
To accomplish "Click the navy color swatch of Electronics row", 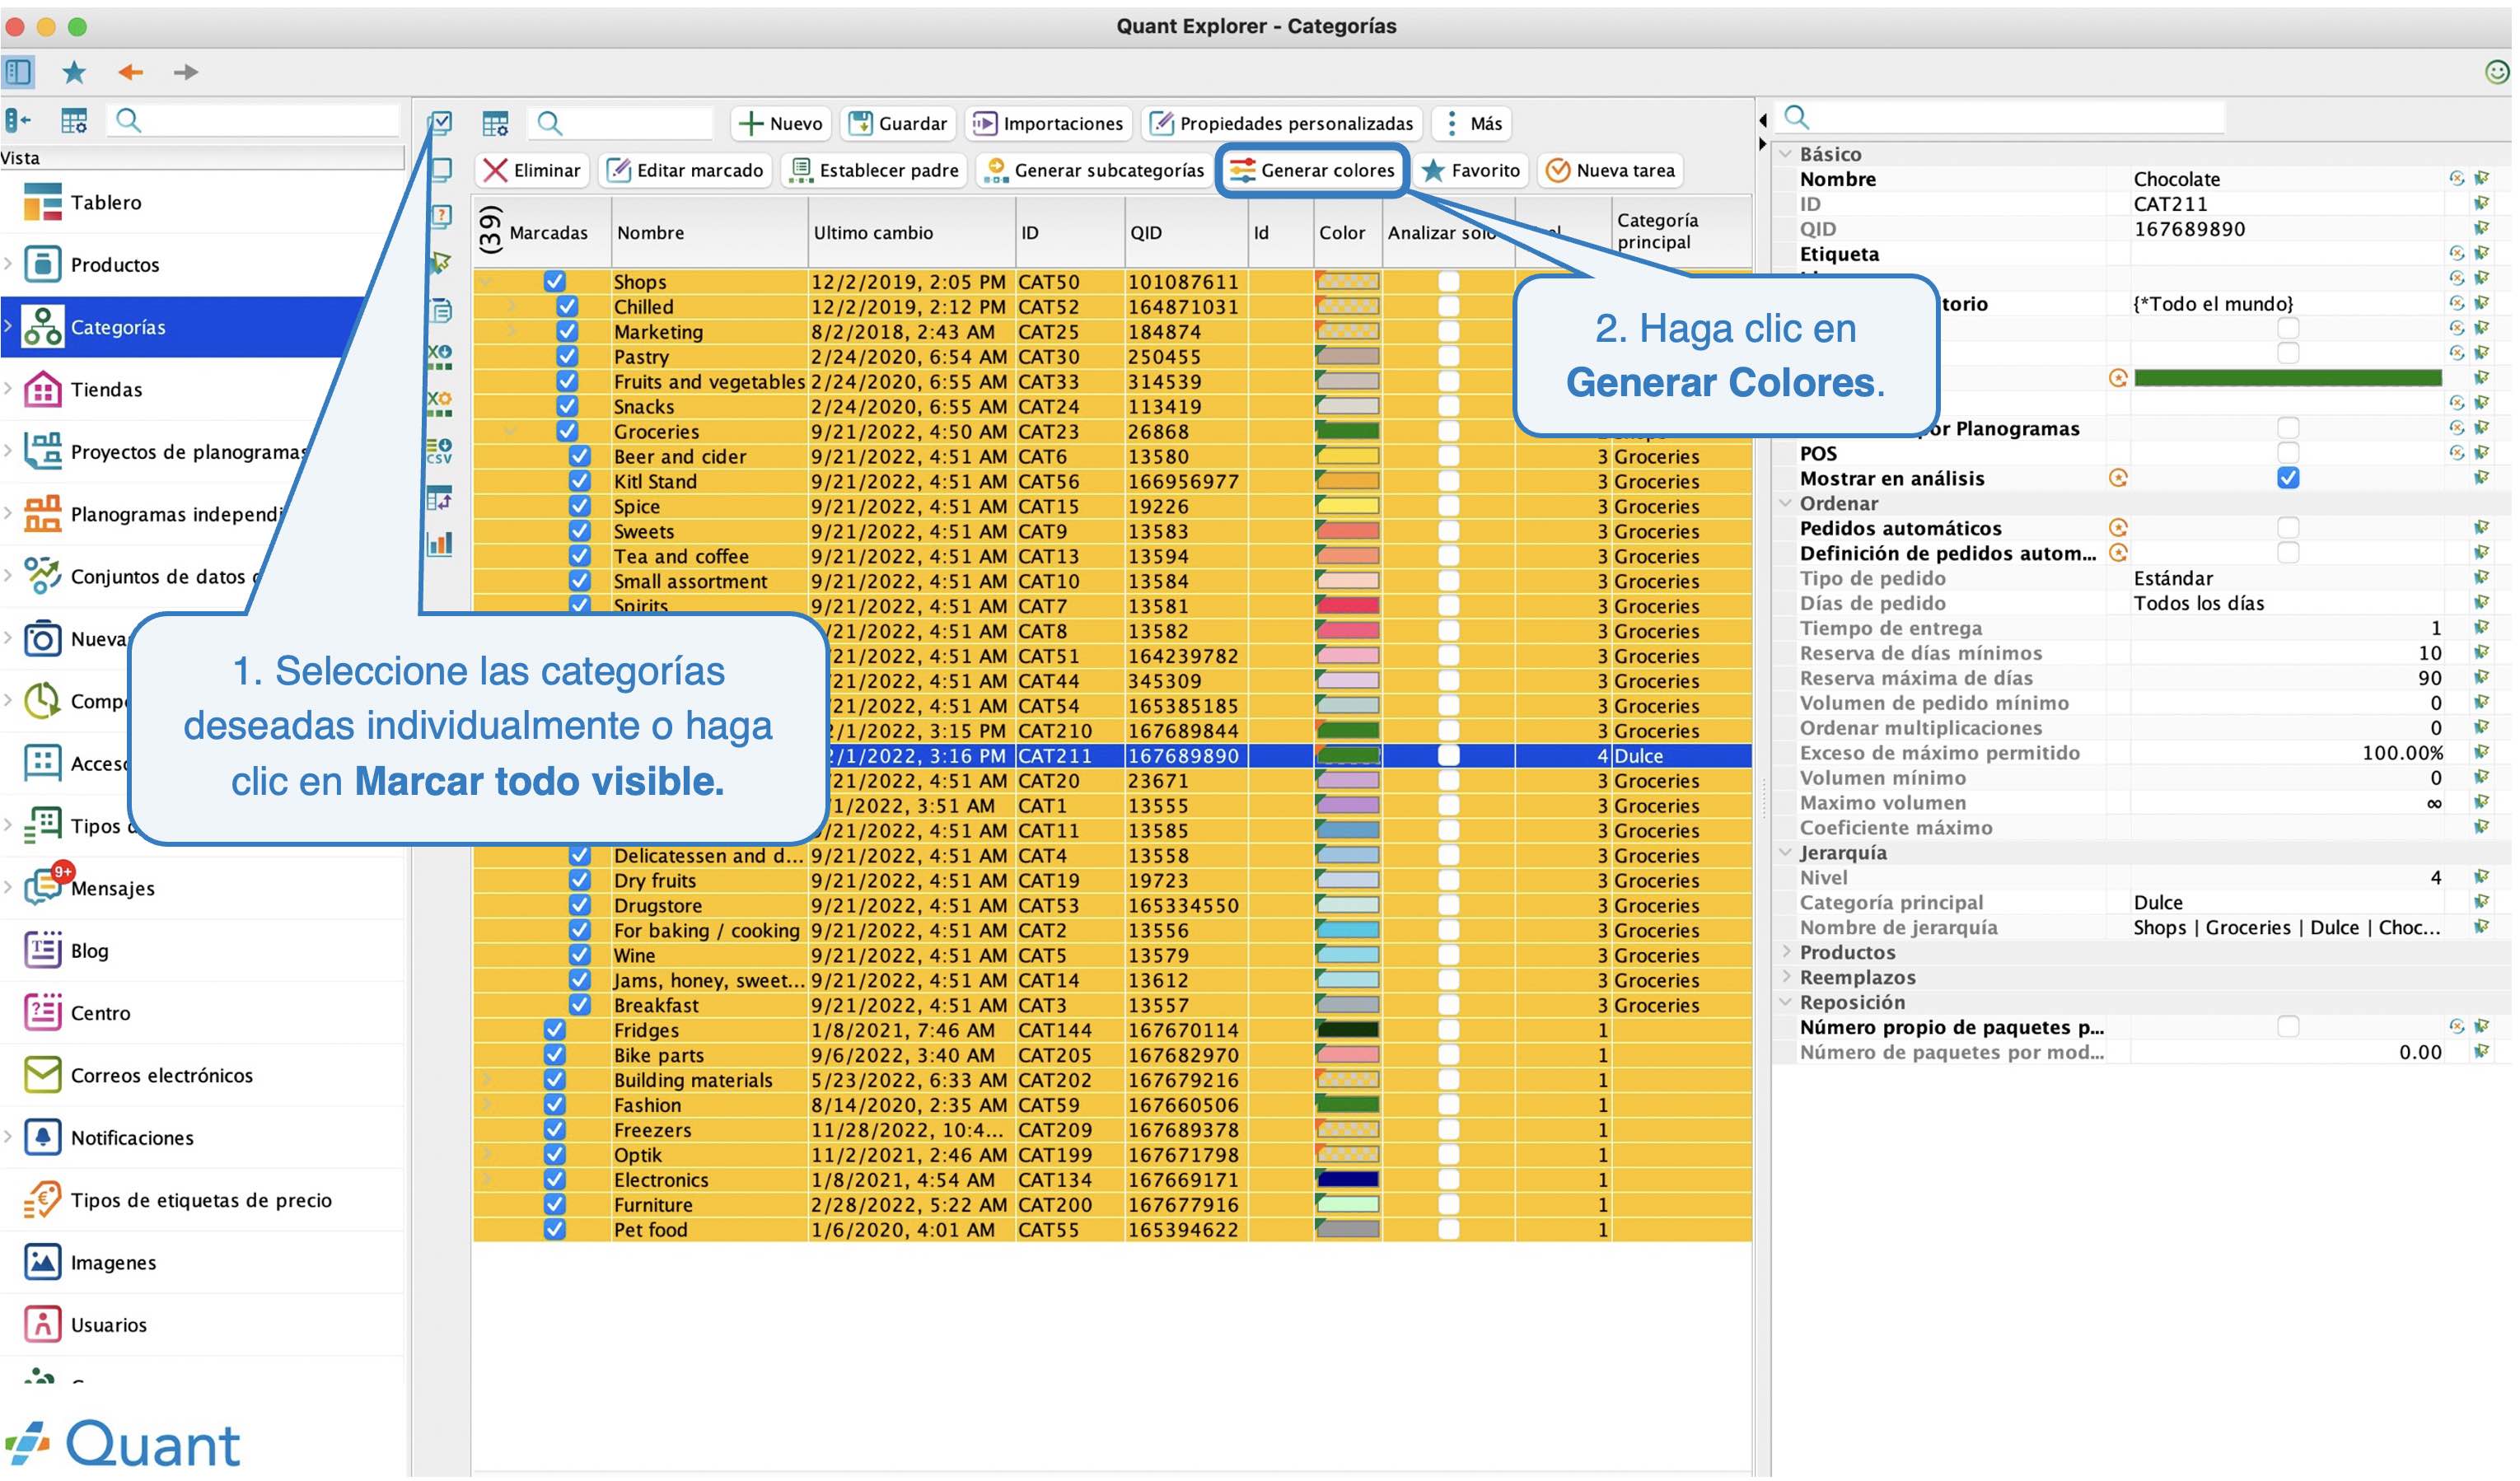I will 1349,1179.
